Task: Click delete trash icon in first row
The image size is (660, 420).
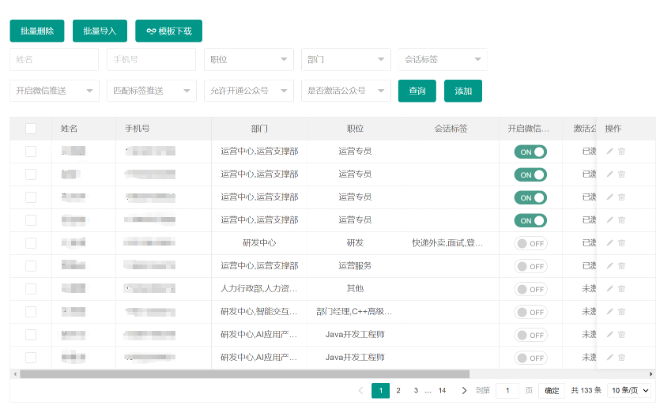Action: [x=622, y=151]
